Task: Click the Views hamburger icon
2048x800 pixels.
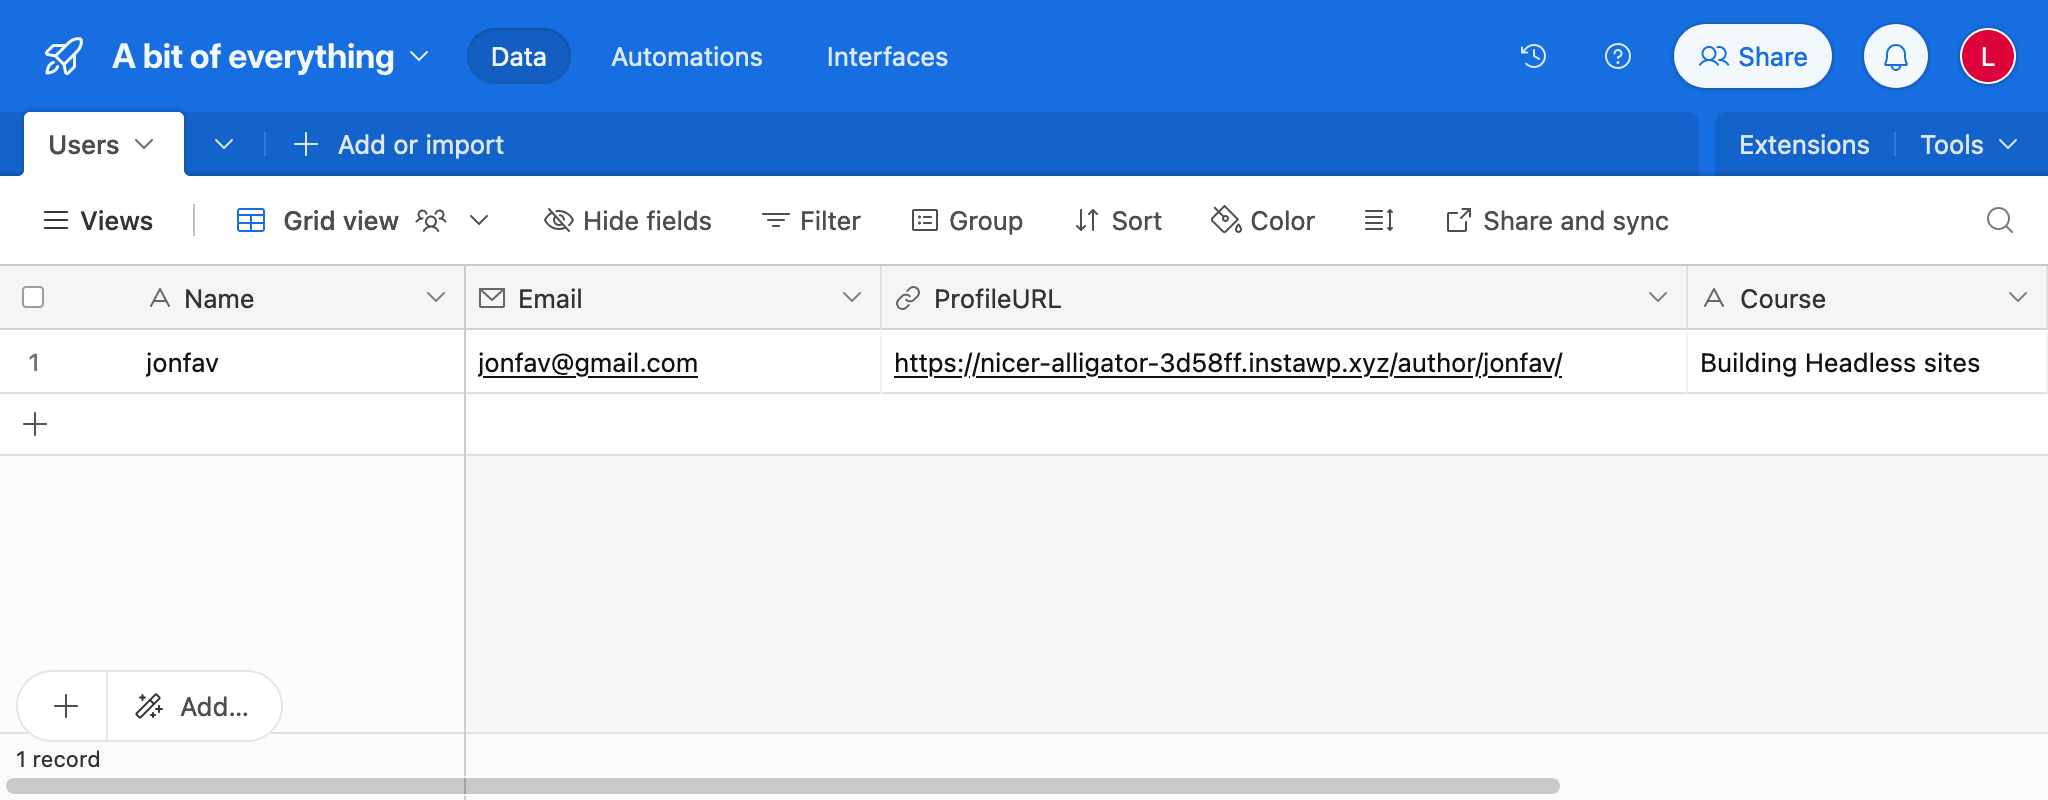Action: [56, 220]
